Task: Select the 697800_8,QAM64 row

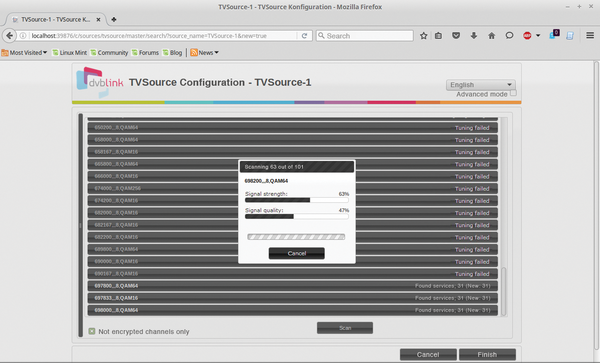Action: click(293, 286)
